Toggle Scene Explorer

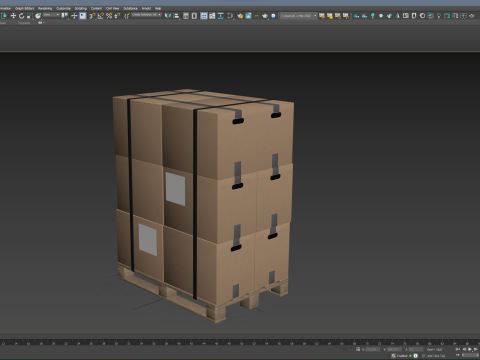(186, 16)
